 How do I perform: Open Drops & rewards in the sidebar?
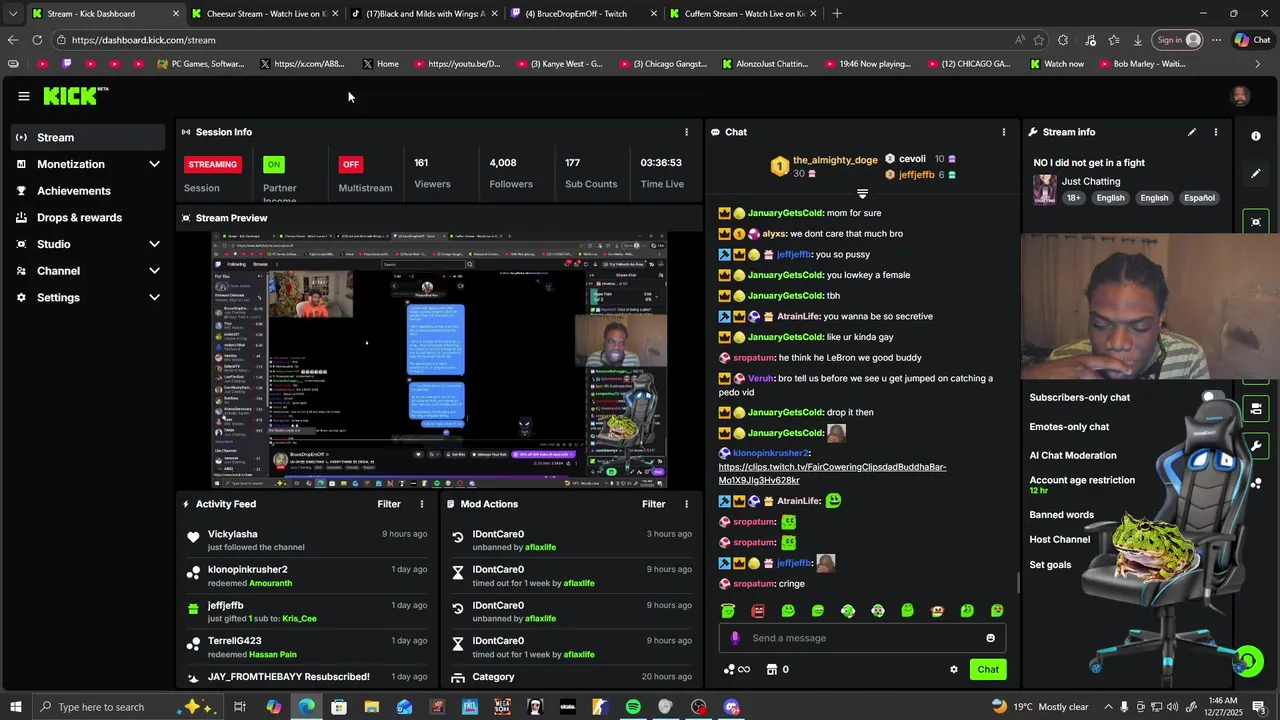pos(87,217)
